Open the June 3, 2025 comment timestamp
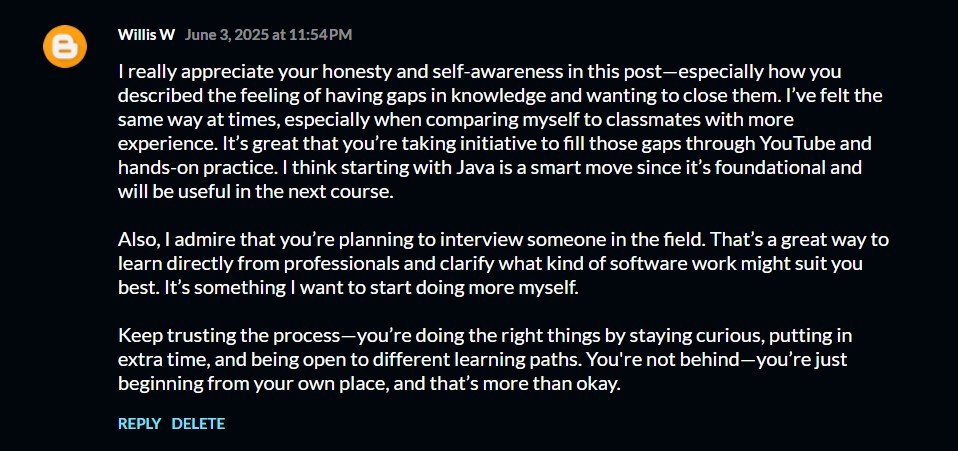This screenshot has height=451, width=958. coord(268,35)
